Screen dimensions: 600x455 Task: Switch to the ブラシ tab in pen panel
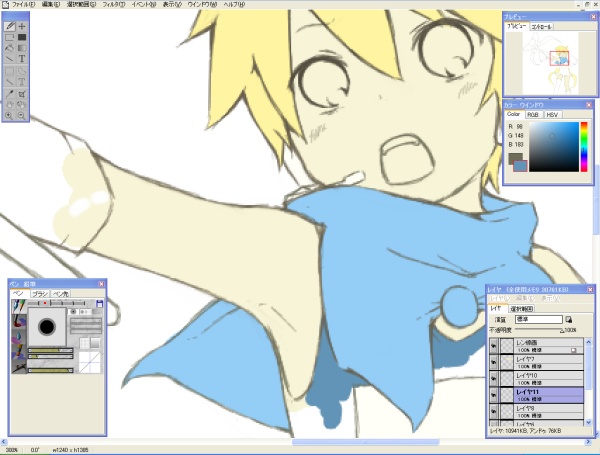[40, 294]
